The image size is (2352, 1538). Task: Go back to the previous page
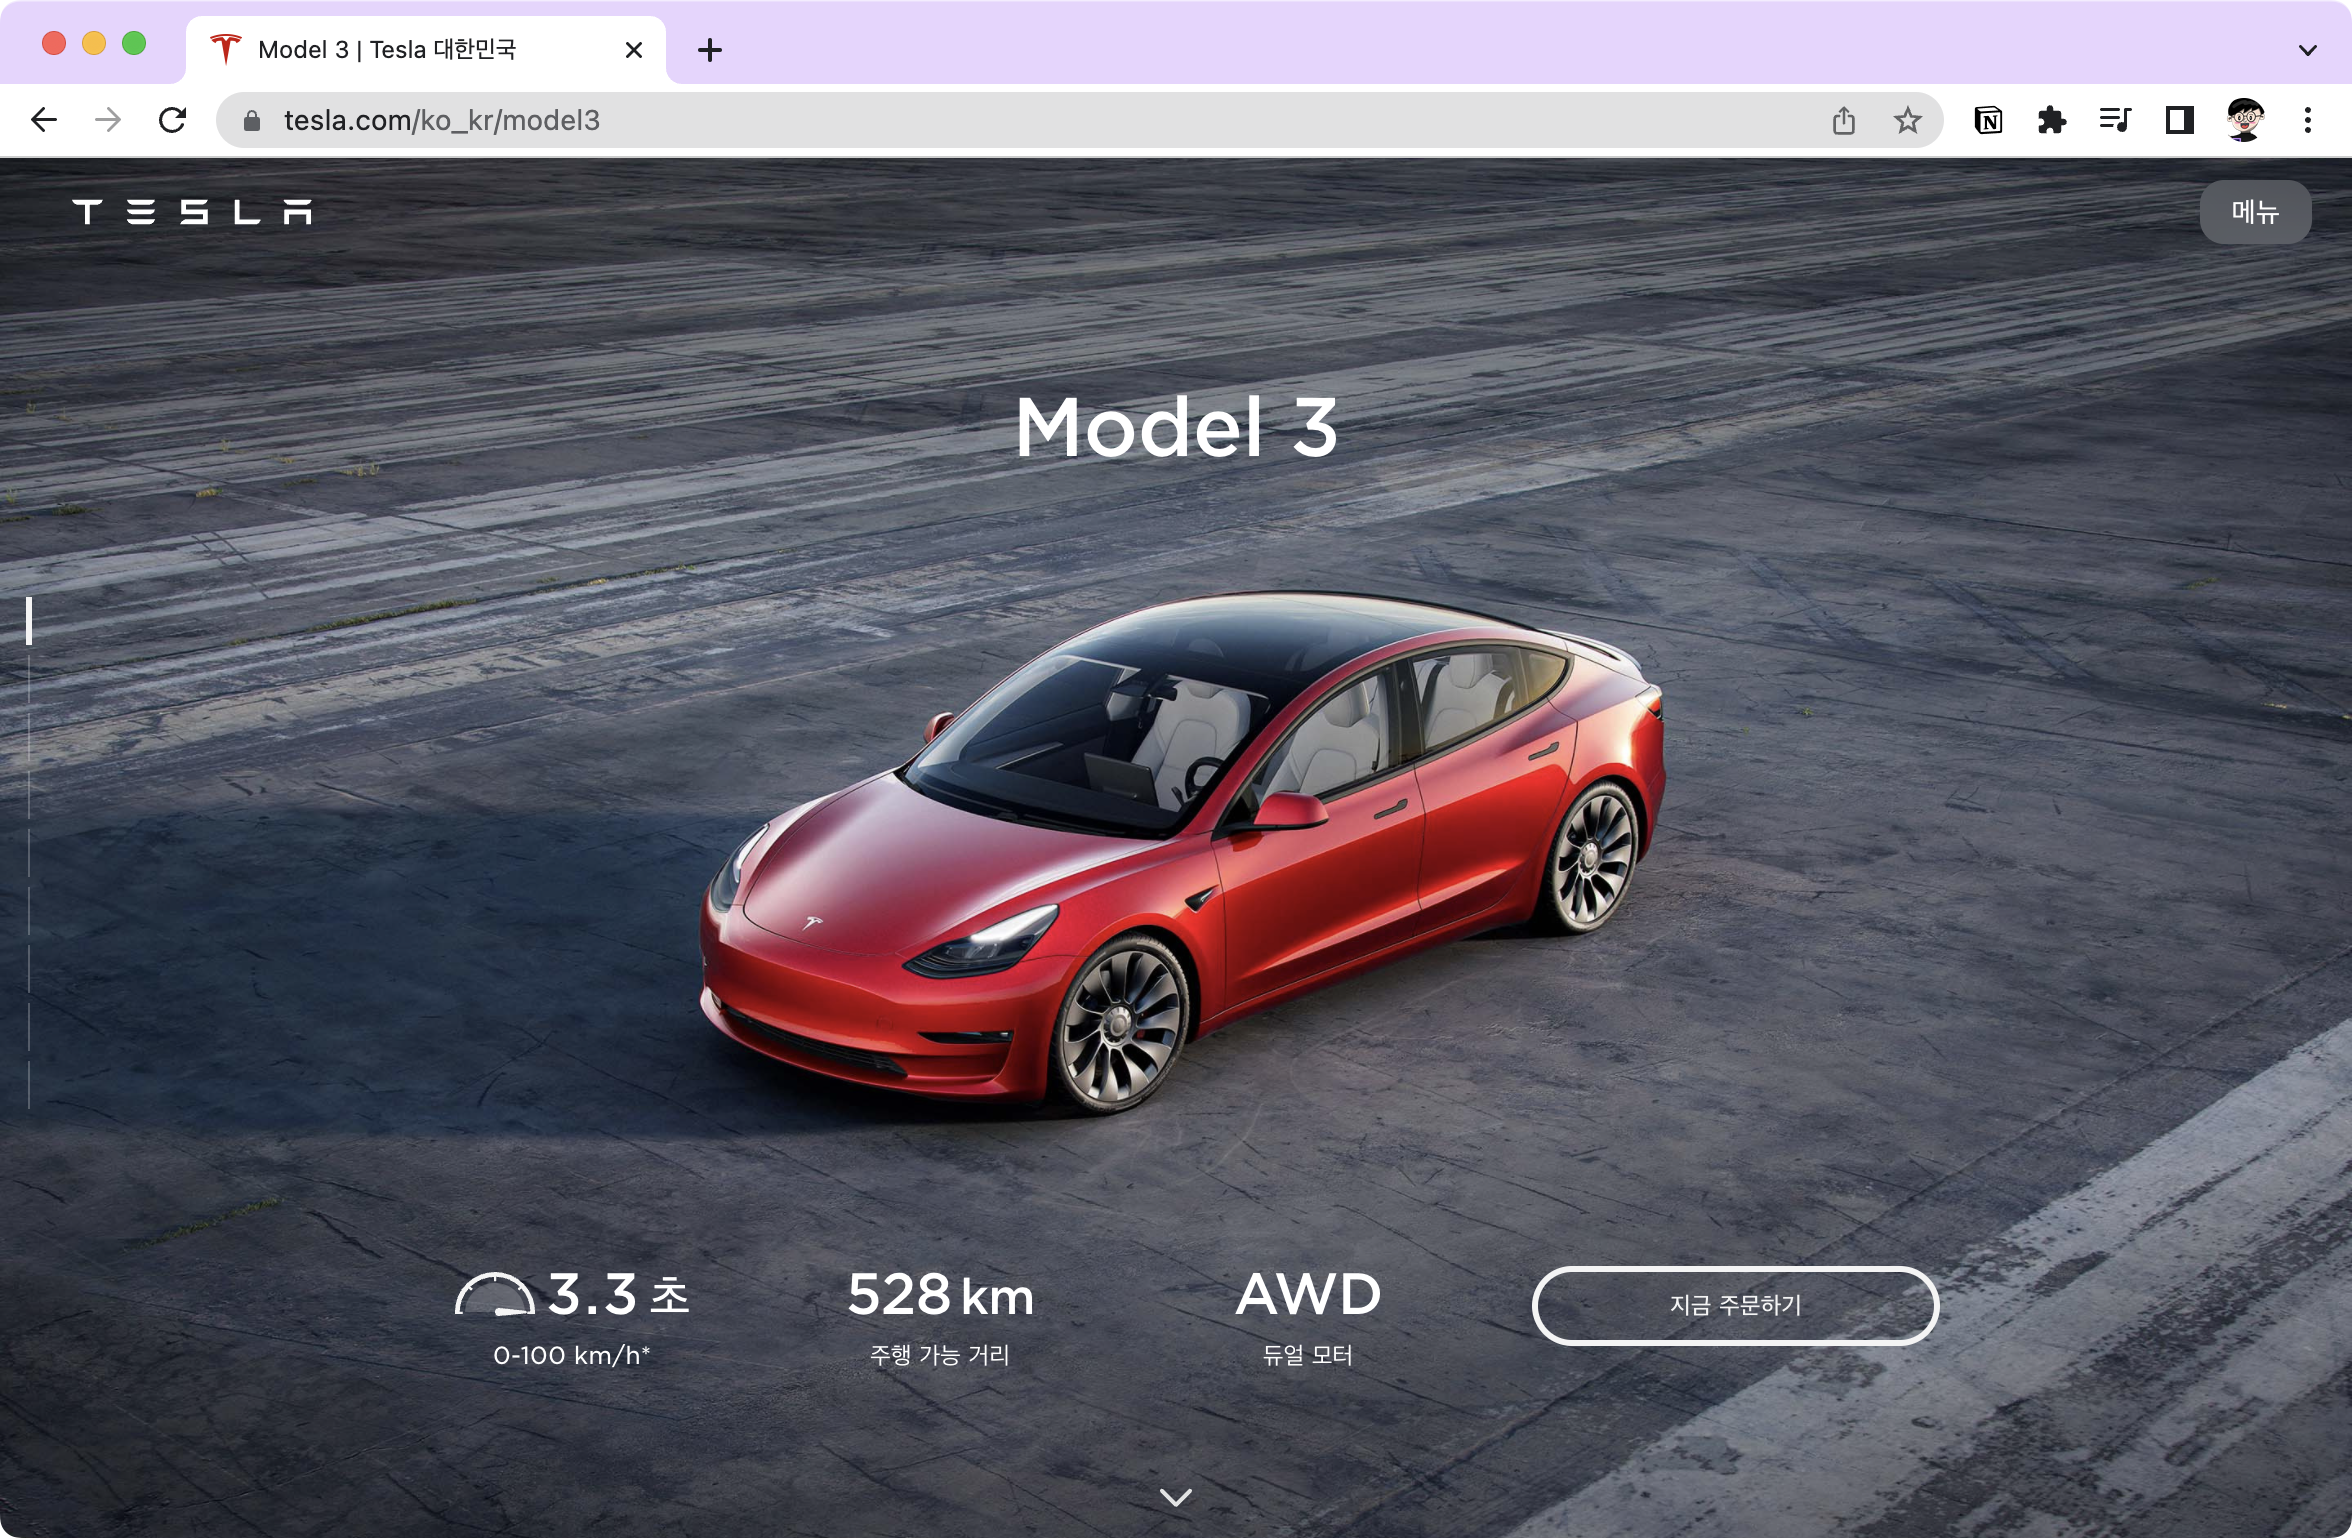point(44,121)
